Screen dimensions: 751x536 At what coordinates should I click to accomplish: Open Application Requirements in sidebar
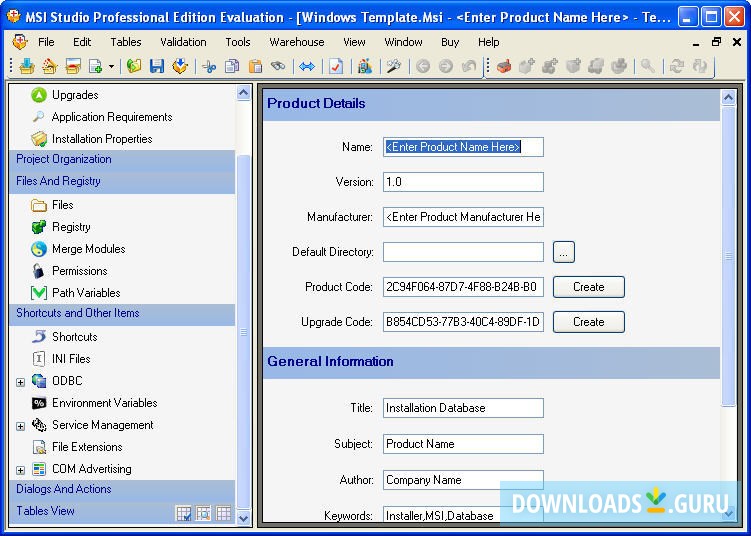(112, 117)
